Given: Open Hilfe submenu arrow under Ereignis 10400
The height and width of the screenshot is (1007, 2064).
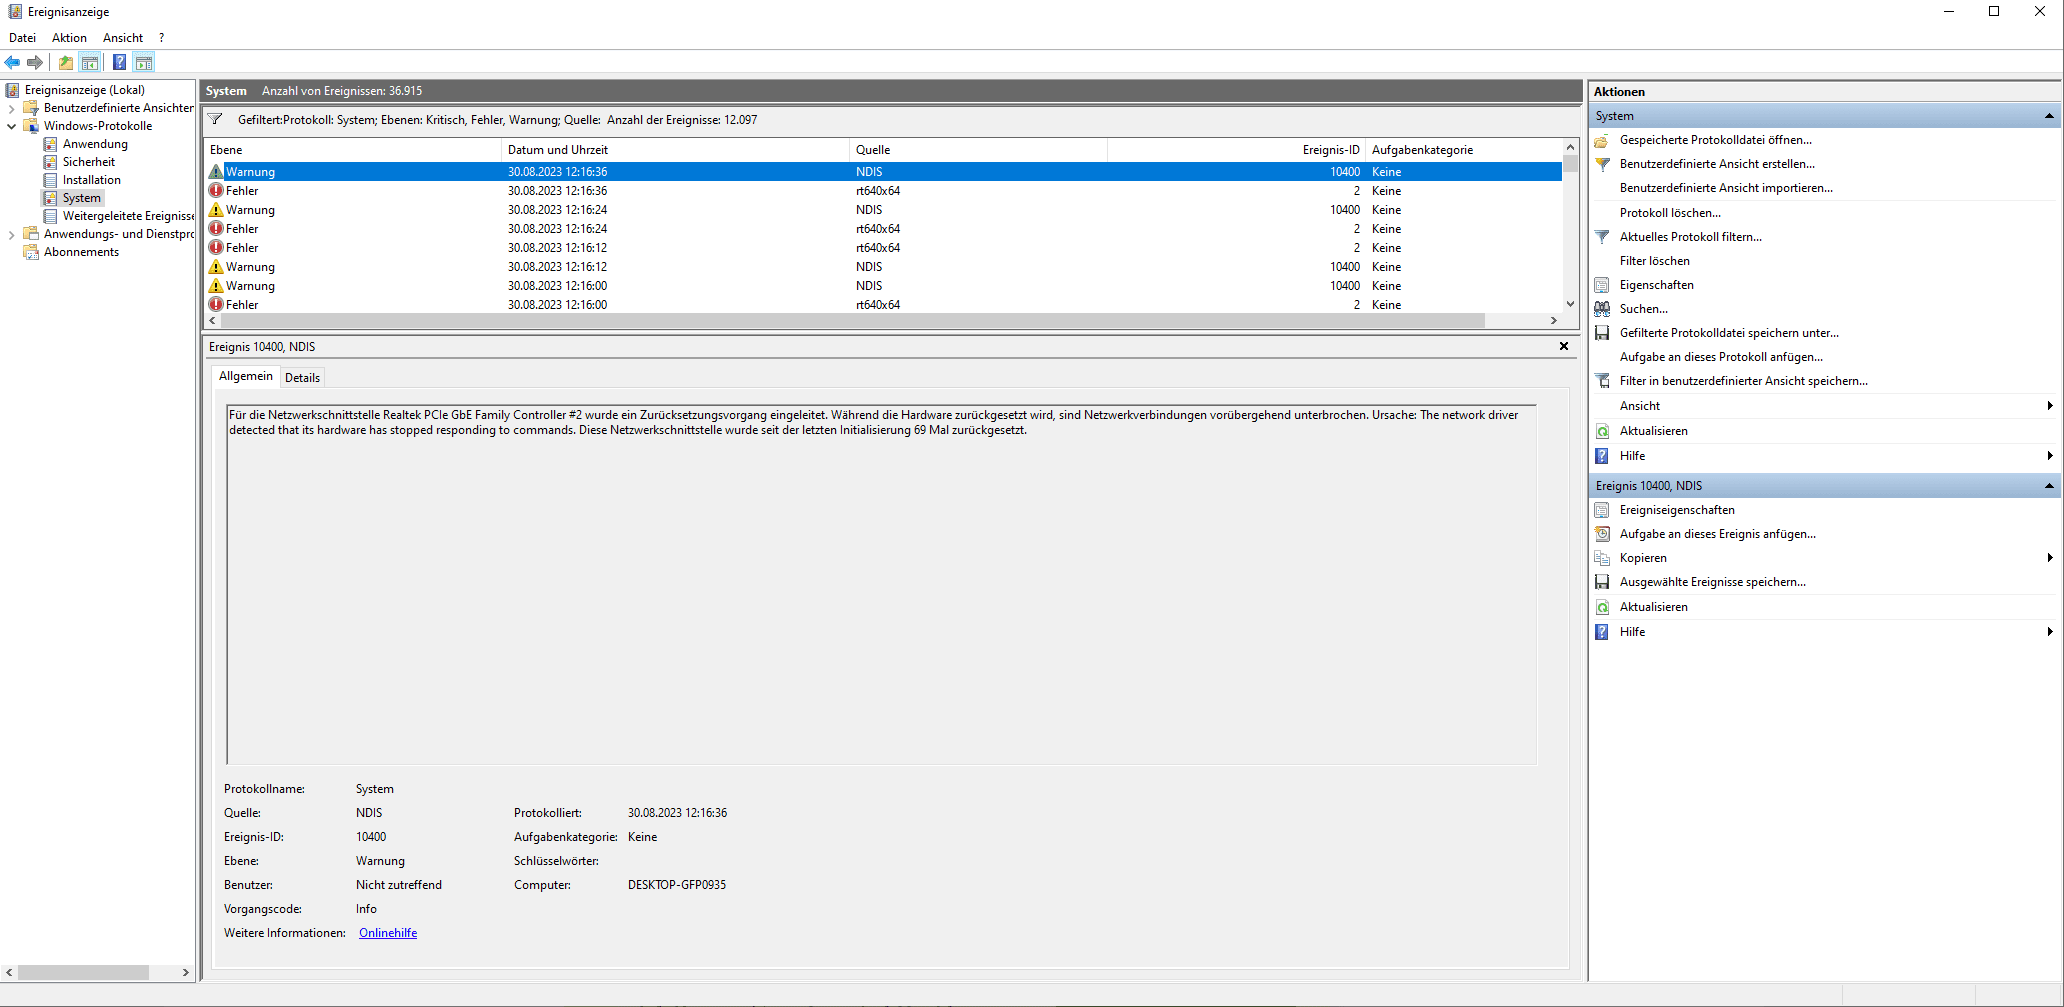Looking at the screenshot, I should tap(2050, 632).
